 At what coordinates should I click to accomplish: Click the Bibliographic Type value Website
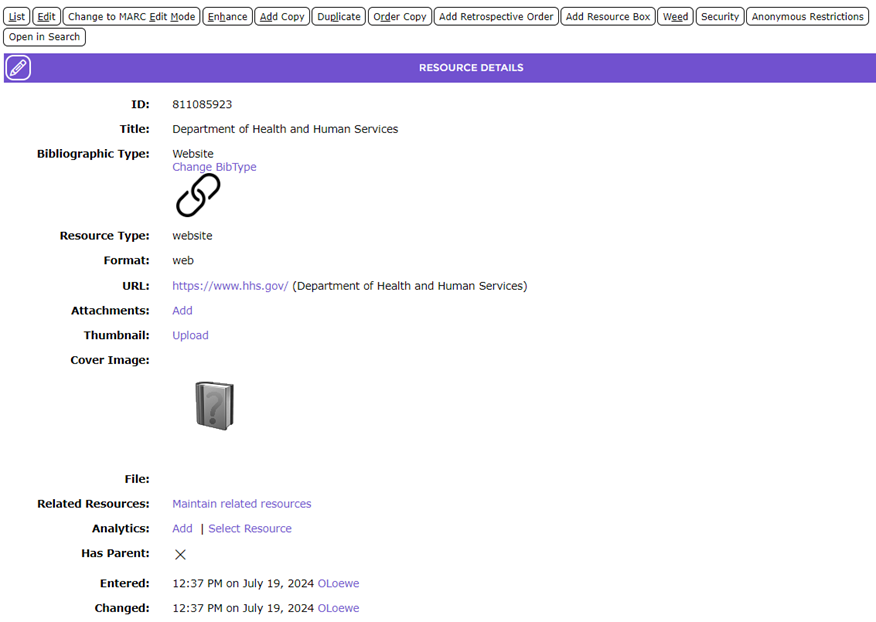[193, 154]
